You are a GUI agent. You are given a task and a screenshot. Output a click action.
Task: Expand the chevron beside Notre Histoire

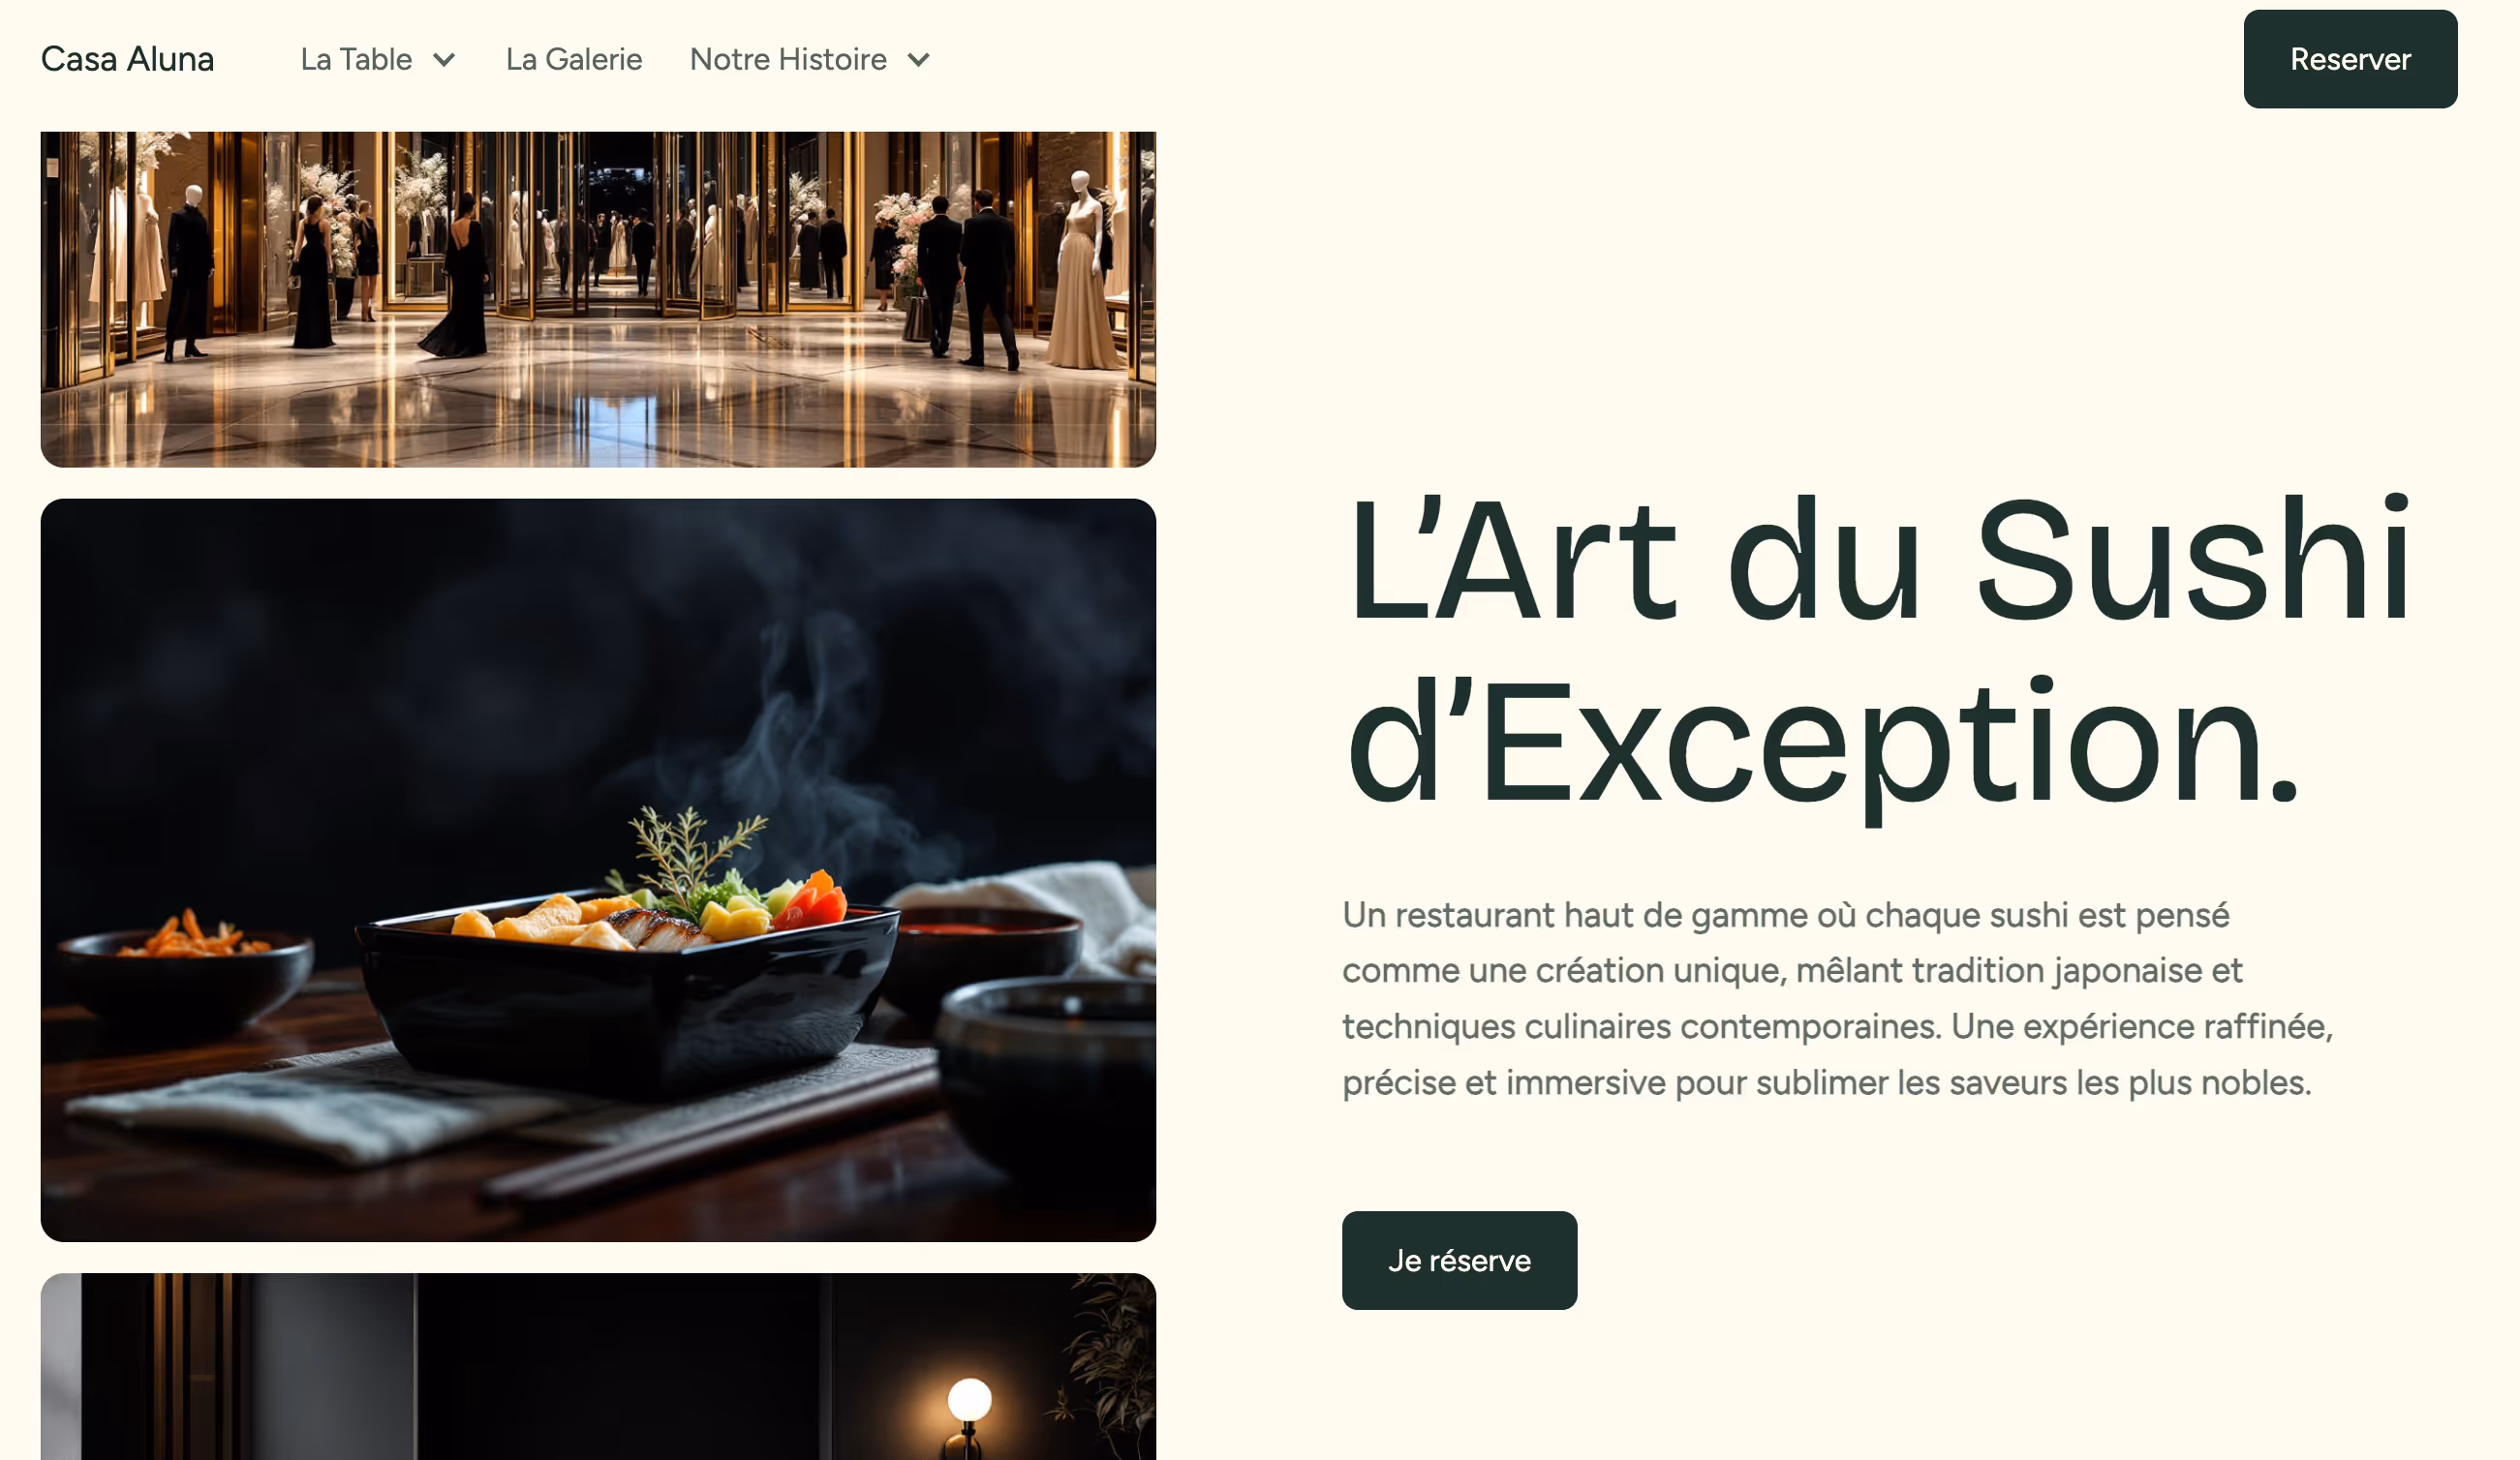click(x=918, y=60)
